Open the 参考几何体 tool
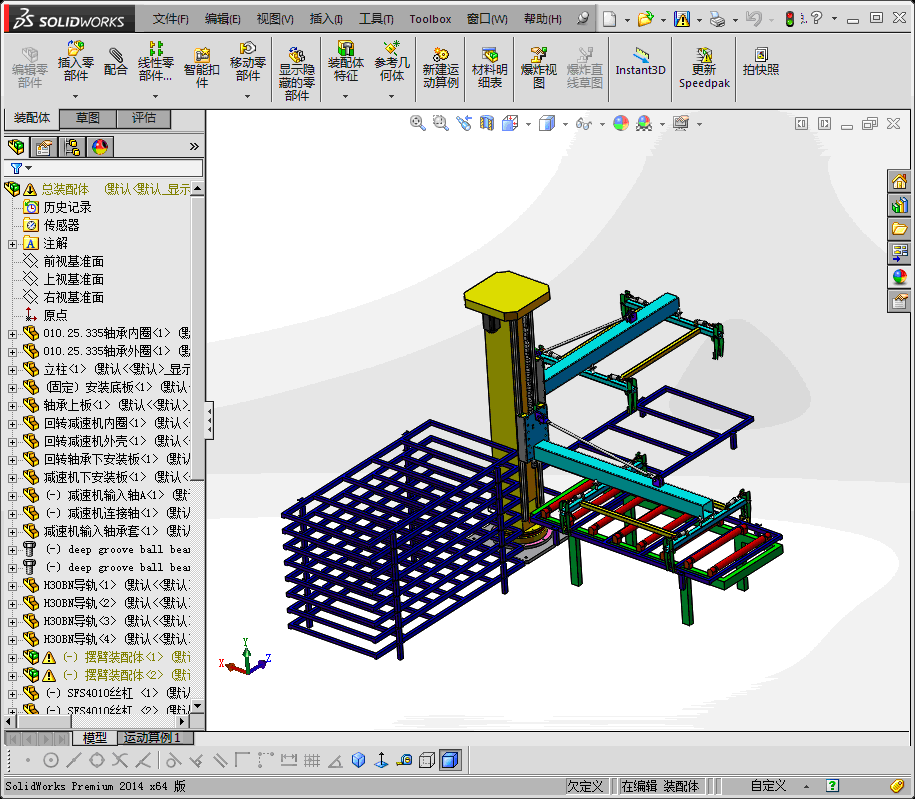915x799 pixels. [392, 61]
